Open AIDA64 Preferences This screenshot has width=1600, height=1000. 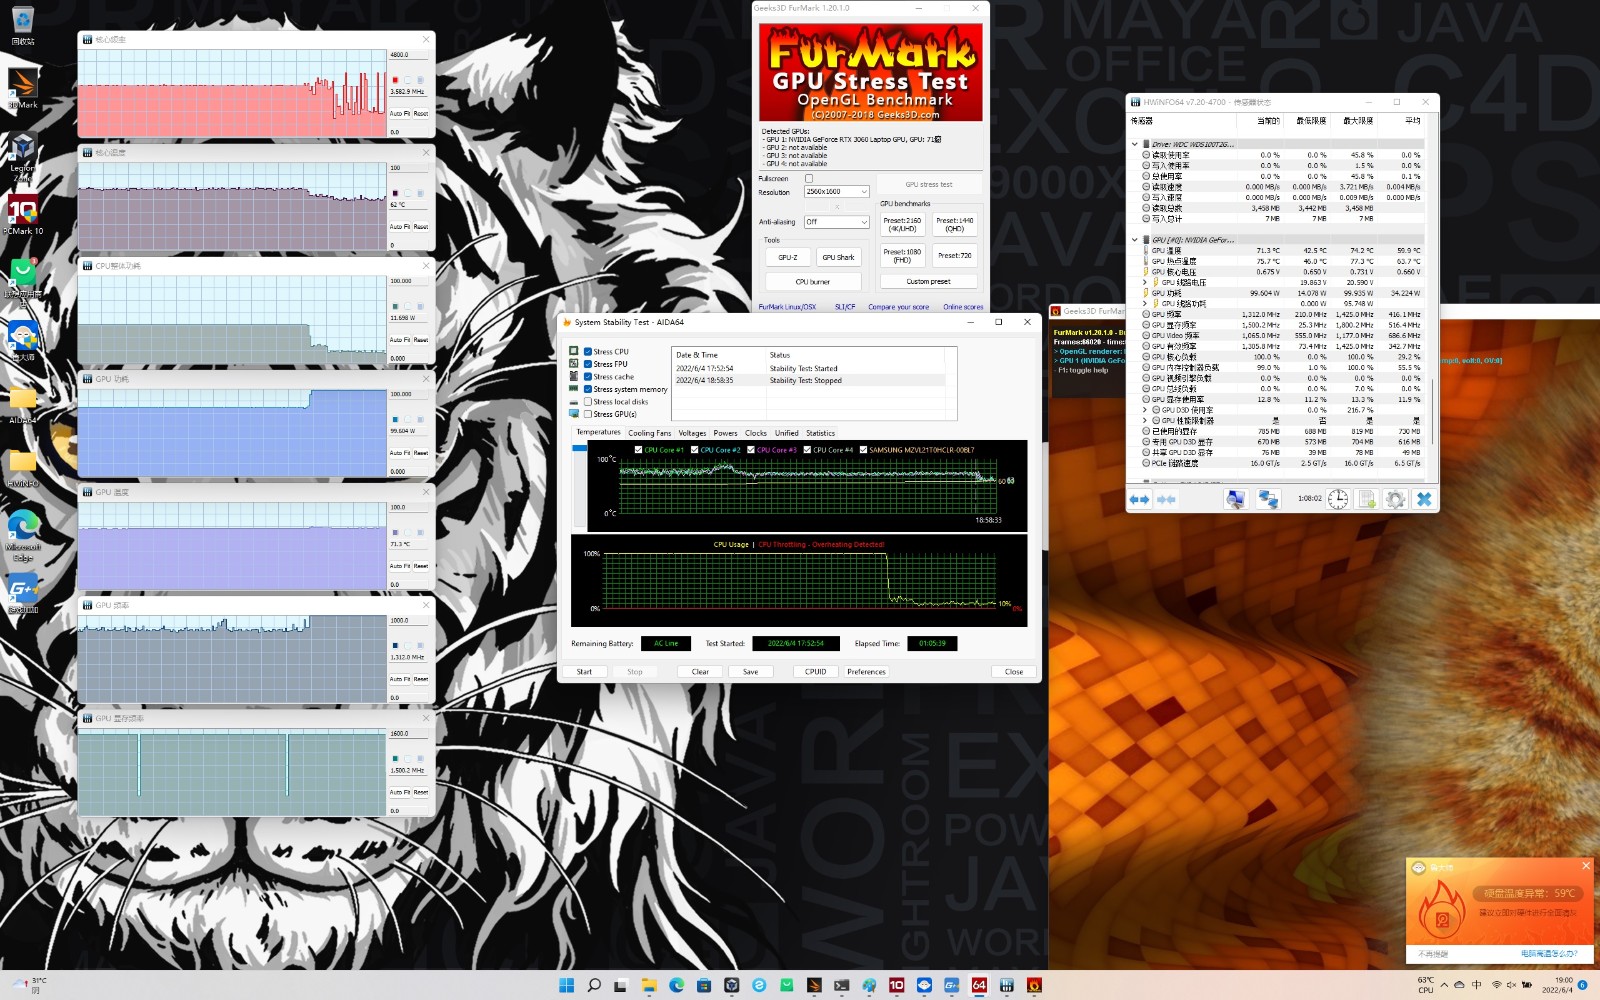[866, 672]
